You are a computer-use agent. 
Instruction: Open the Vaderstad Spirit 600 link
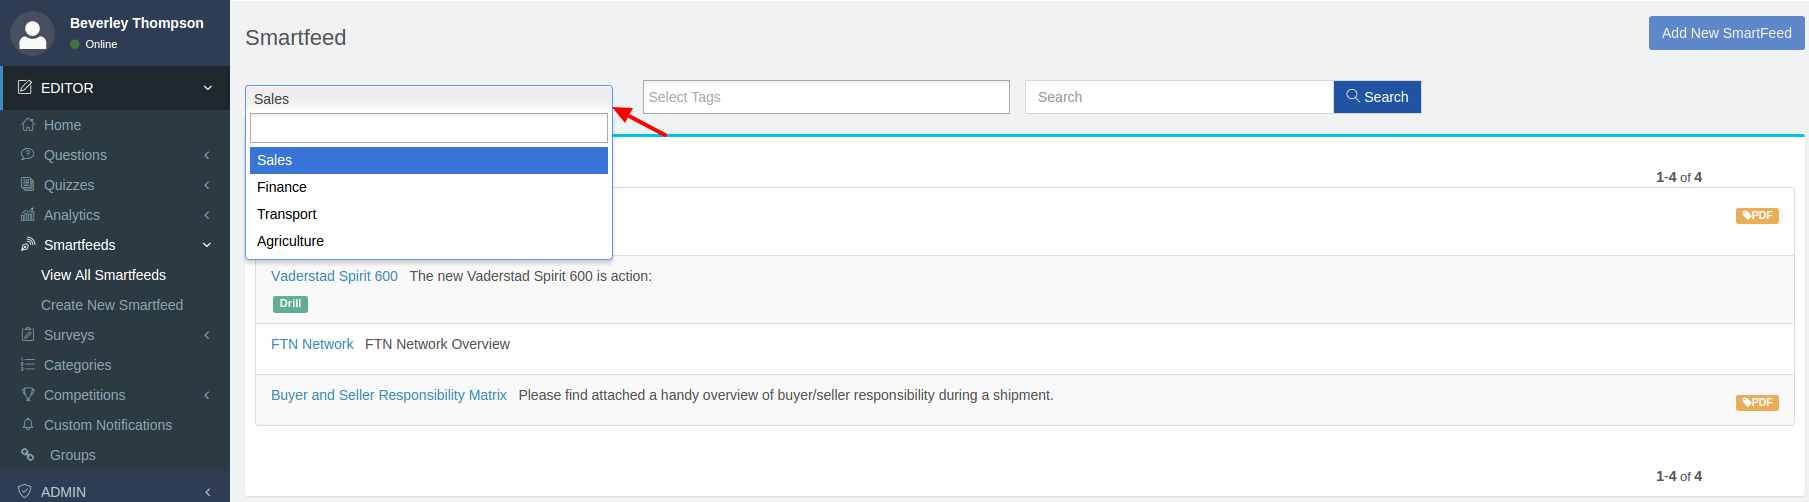coord(334,276)
